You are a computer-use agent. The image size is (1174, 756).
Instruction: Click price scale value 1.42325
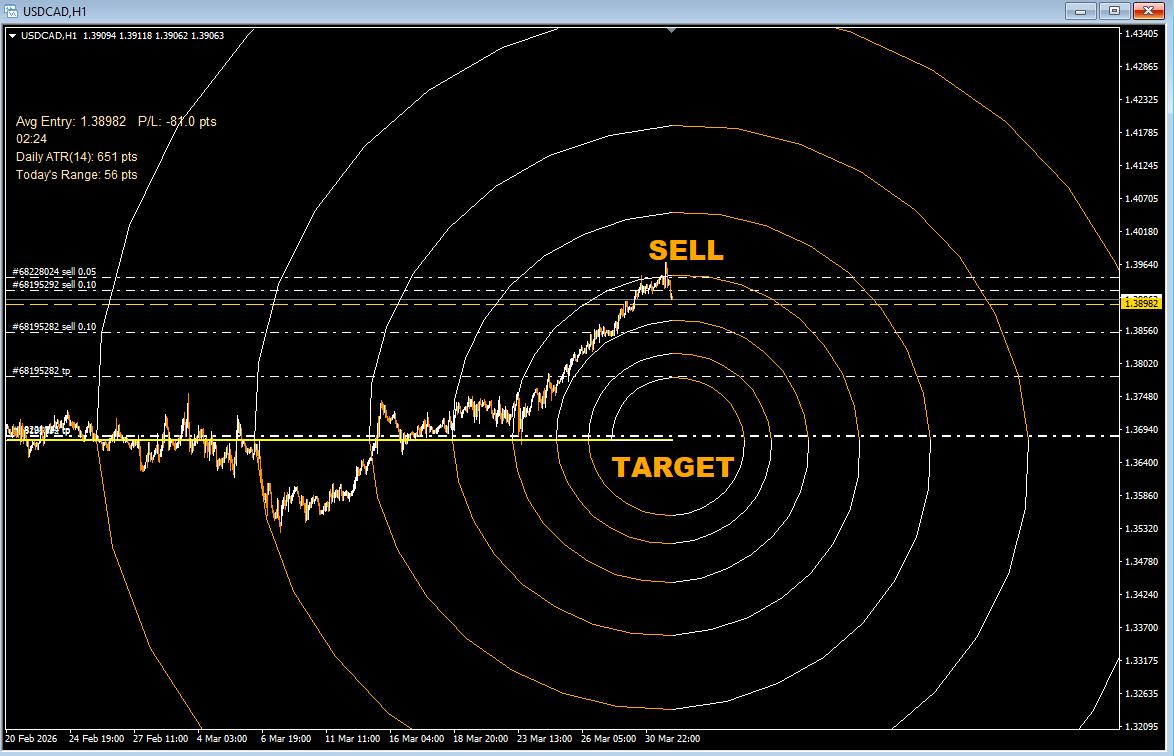(1142, 100)
